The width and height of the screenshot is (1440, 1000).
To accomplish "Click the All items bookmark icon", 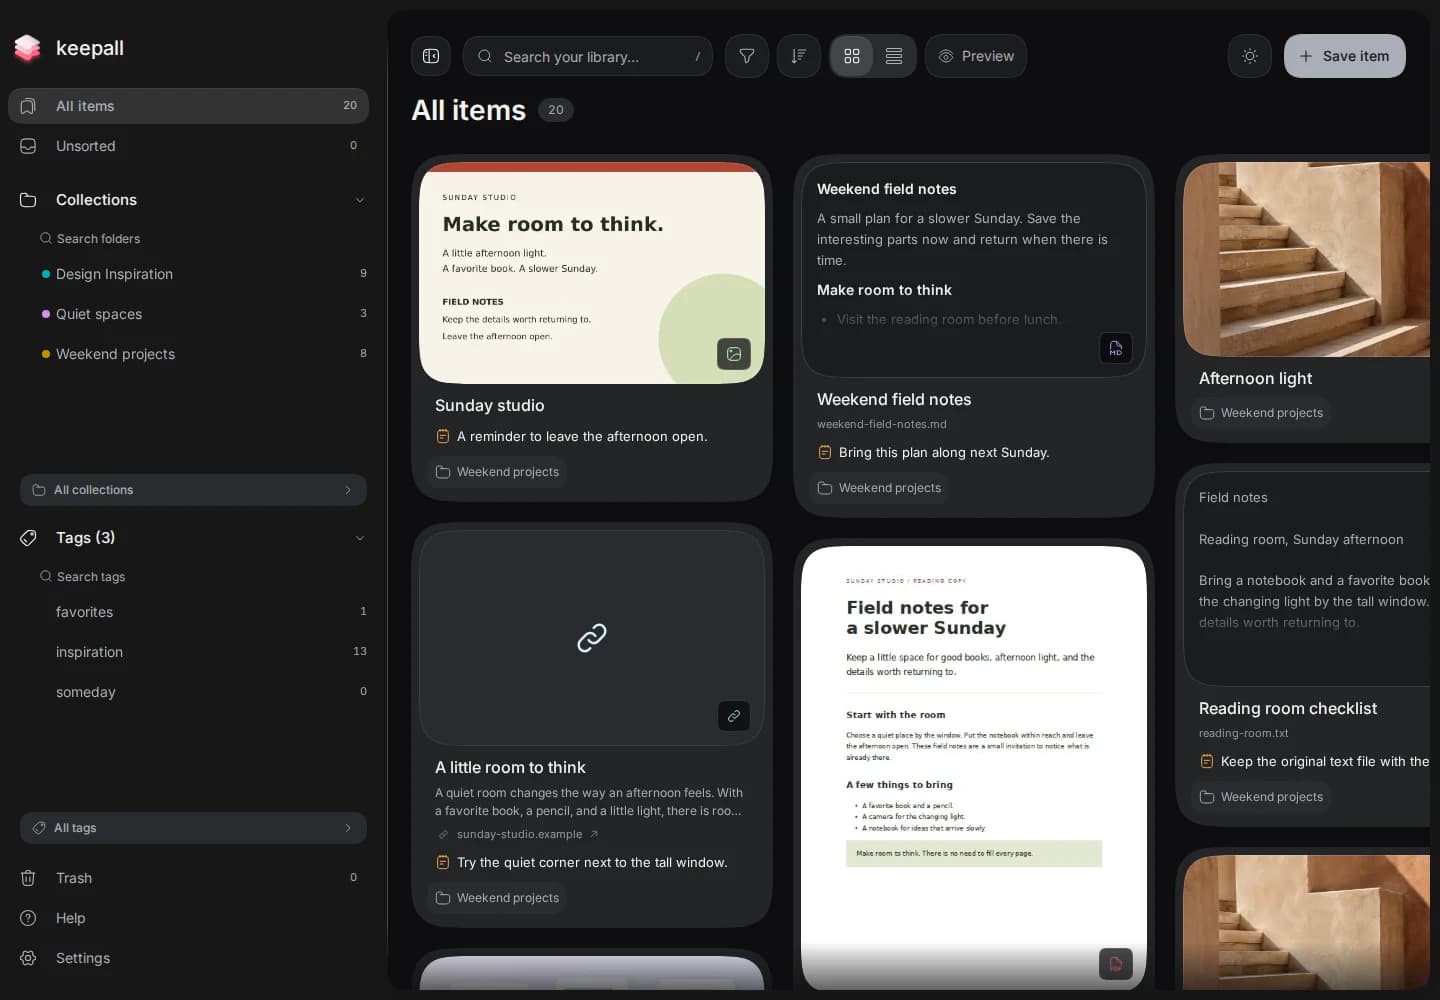I will (x=28, y=106).
